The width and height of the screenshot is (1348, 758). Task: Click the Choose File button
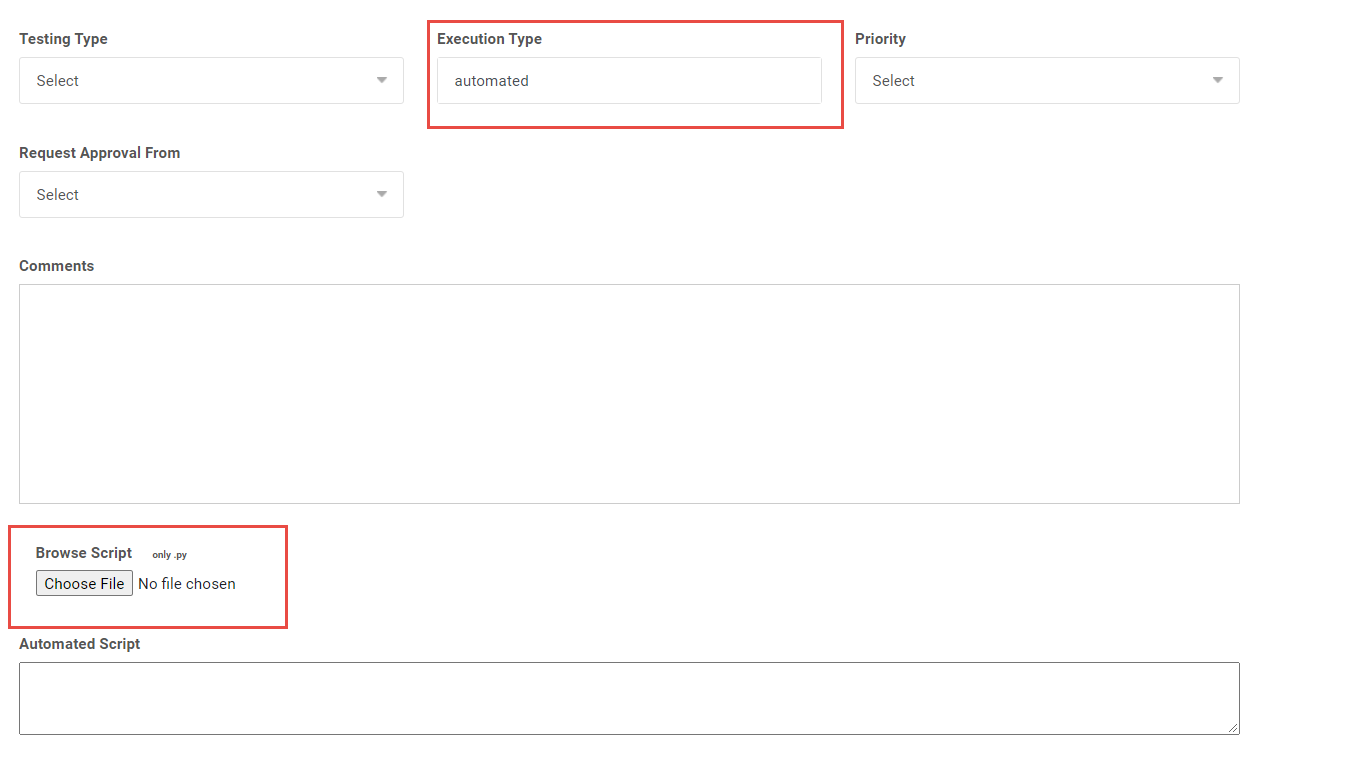click(x=84, y=583)
